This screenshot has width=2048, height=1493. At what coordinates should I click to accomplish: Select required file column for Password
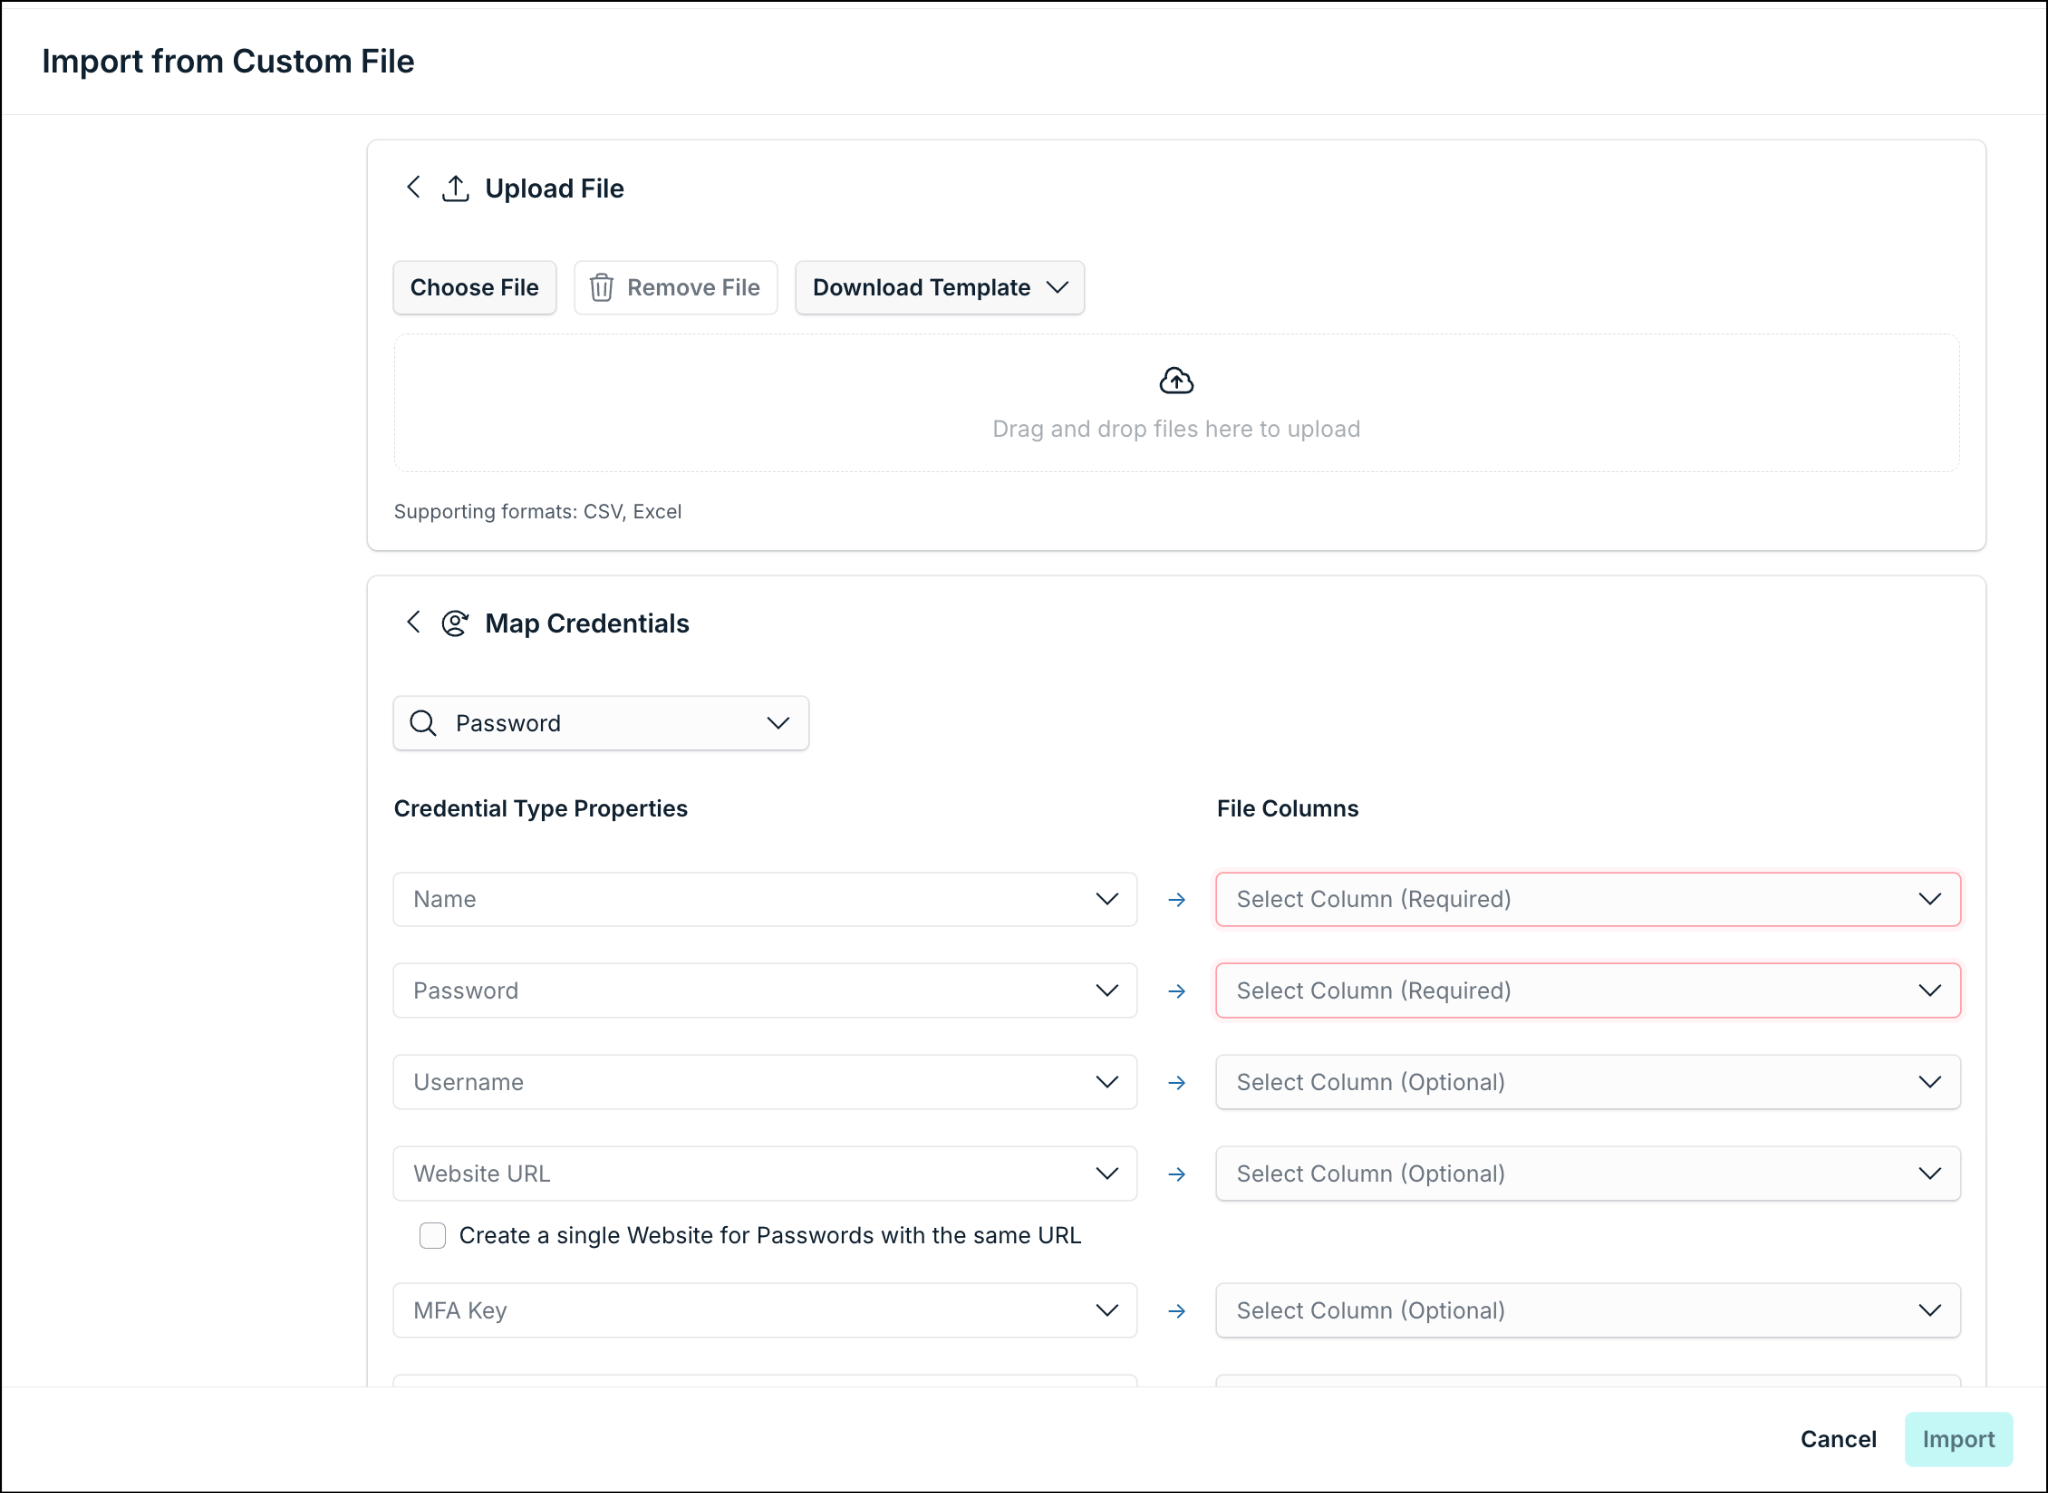1588,991
